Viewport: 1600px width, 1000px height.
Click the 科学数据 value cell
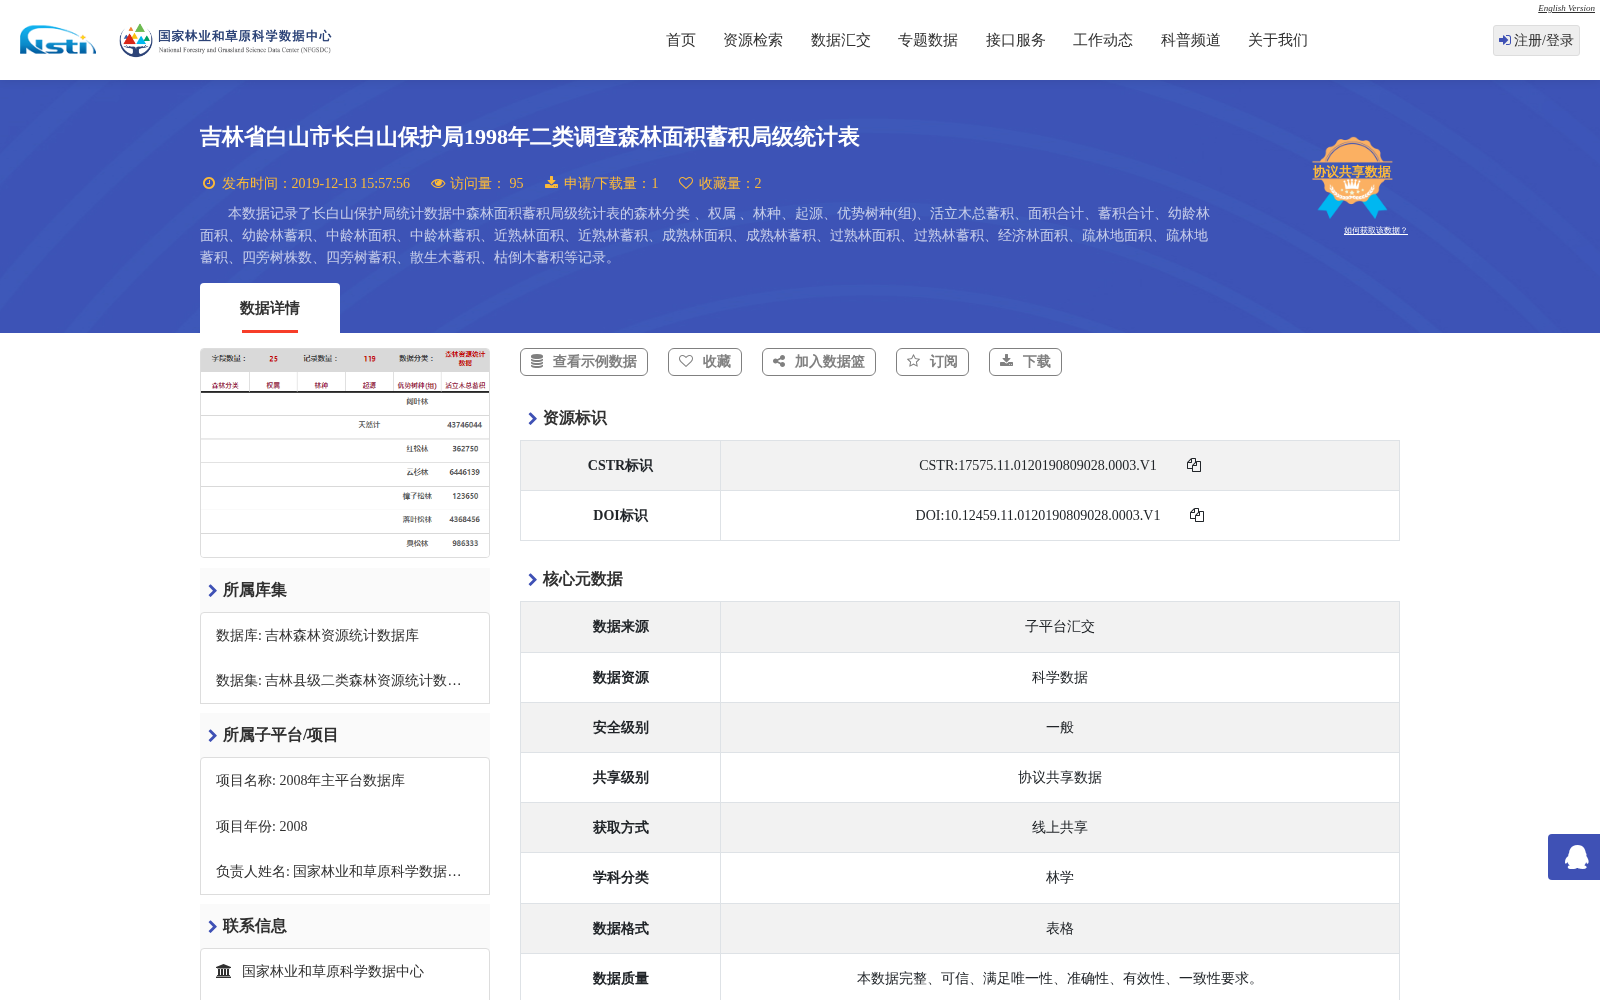coord(1060,677)
